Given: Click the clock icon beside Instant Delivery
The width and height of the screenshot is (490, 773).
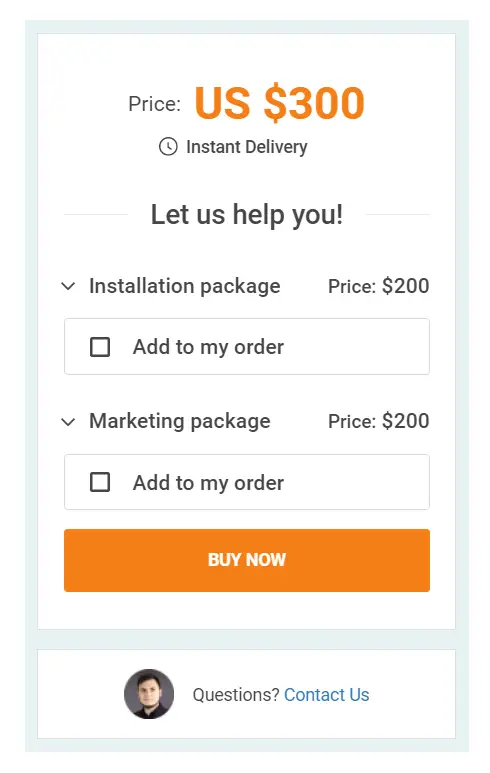Looking at the screenshot, I should (x=168, y=147).
